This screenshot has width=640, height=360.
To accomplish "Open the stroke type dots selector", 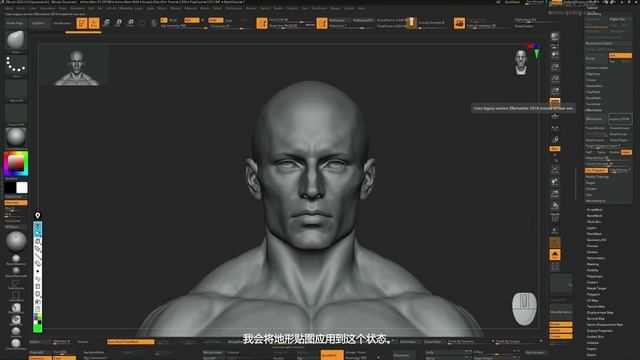I will point(16,65).
